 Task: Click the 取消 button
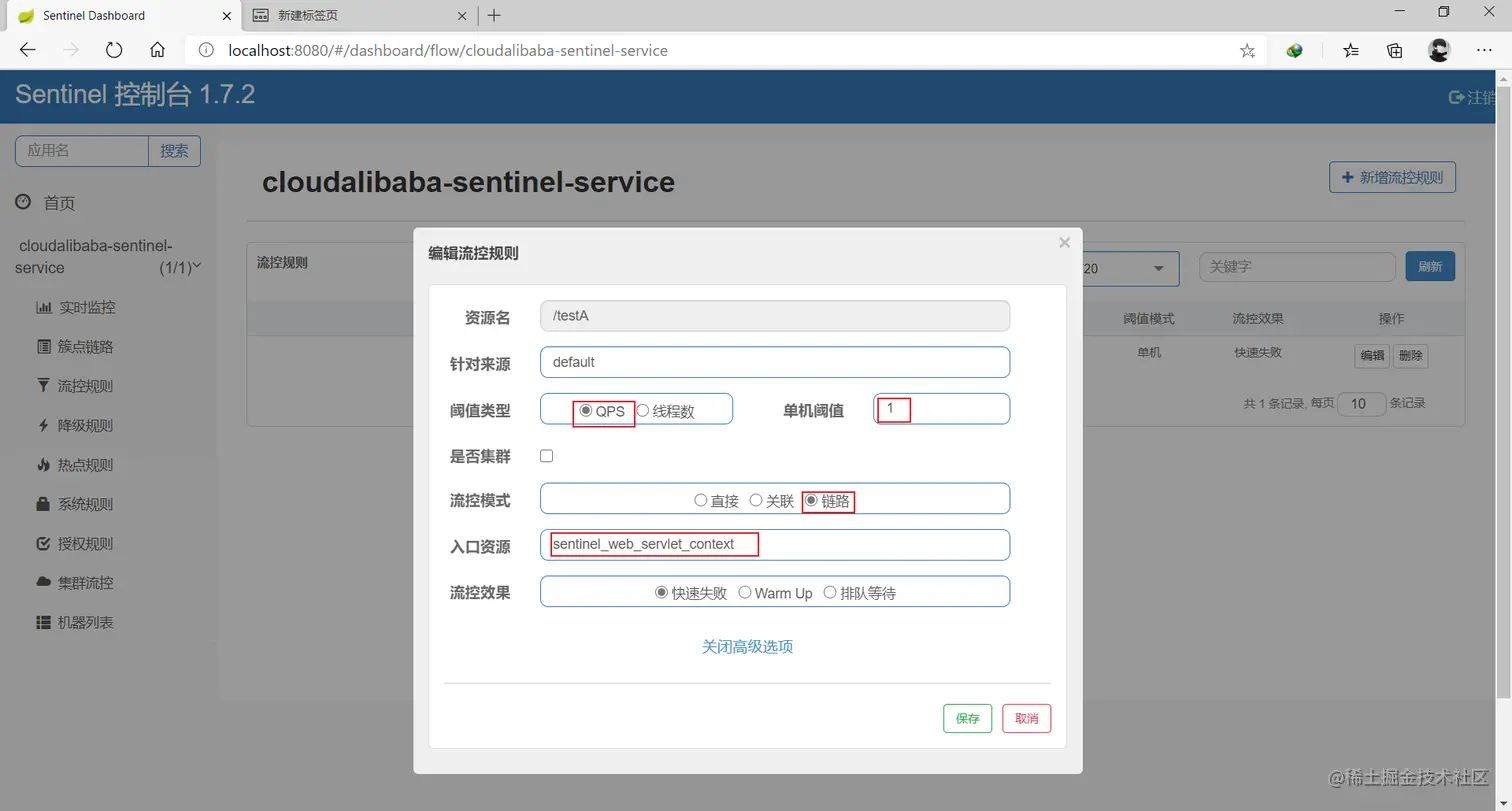(1027, 718)
